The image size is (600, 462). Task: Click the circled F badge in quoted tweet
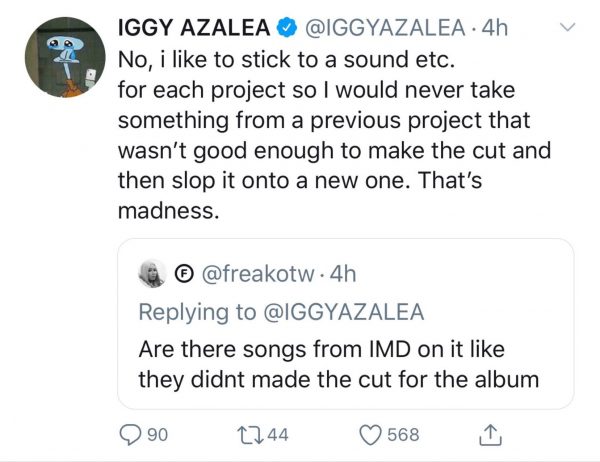[184, 274]
